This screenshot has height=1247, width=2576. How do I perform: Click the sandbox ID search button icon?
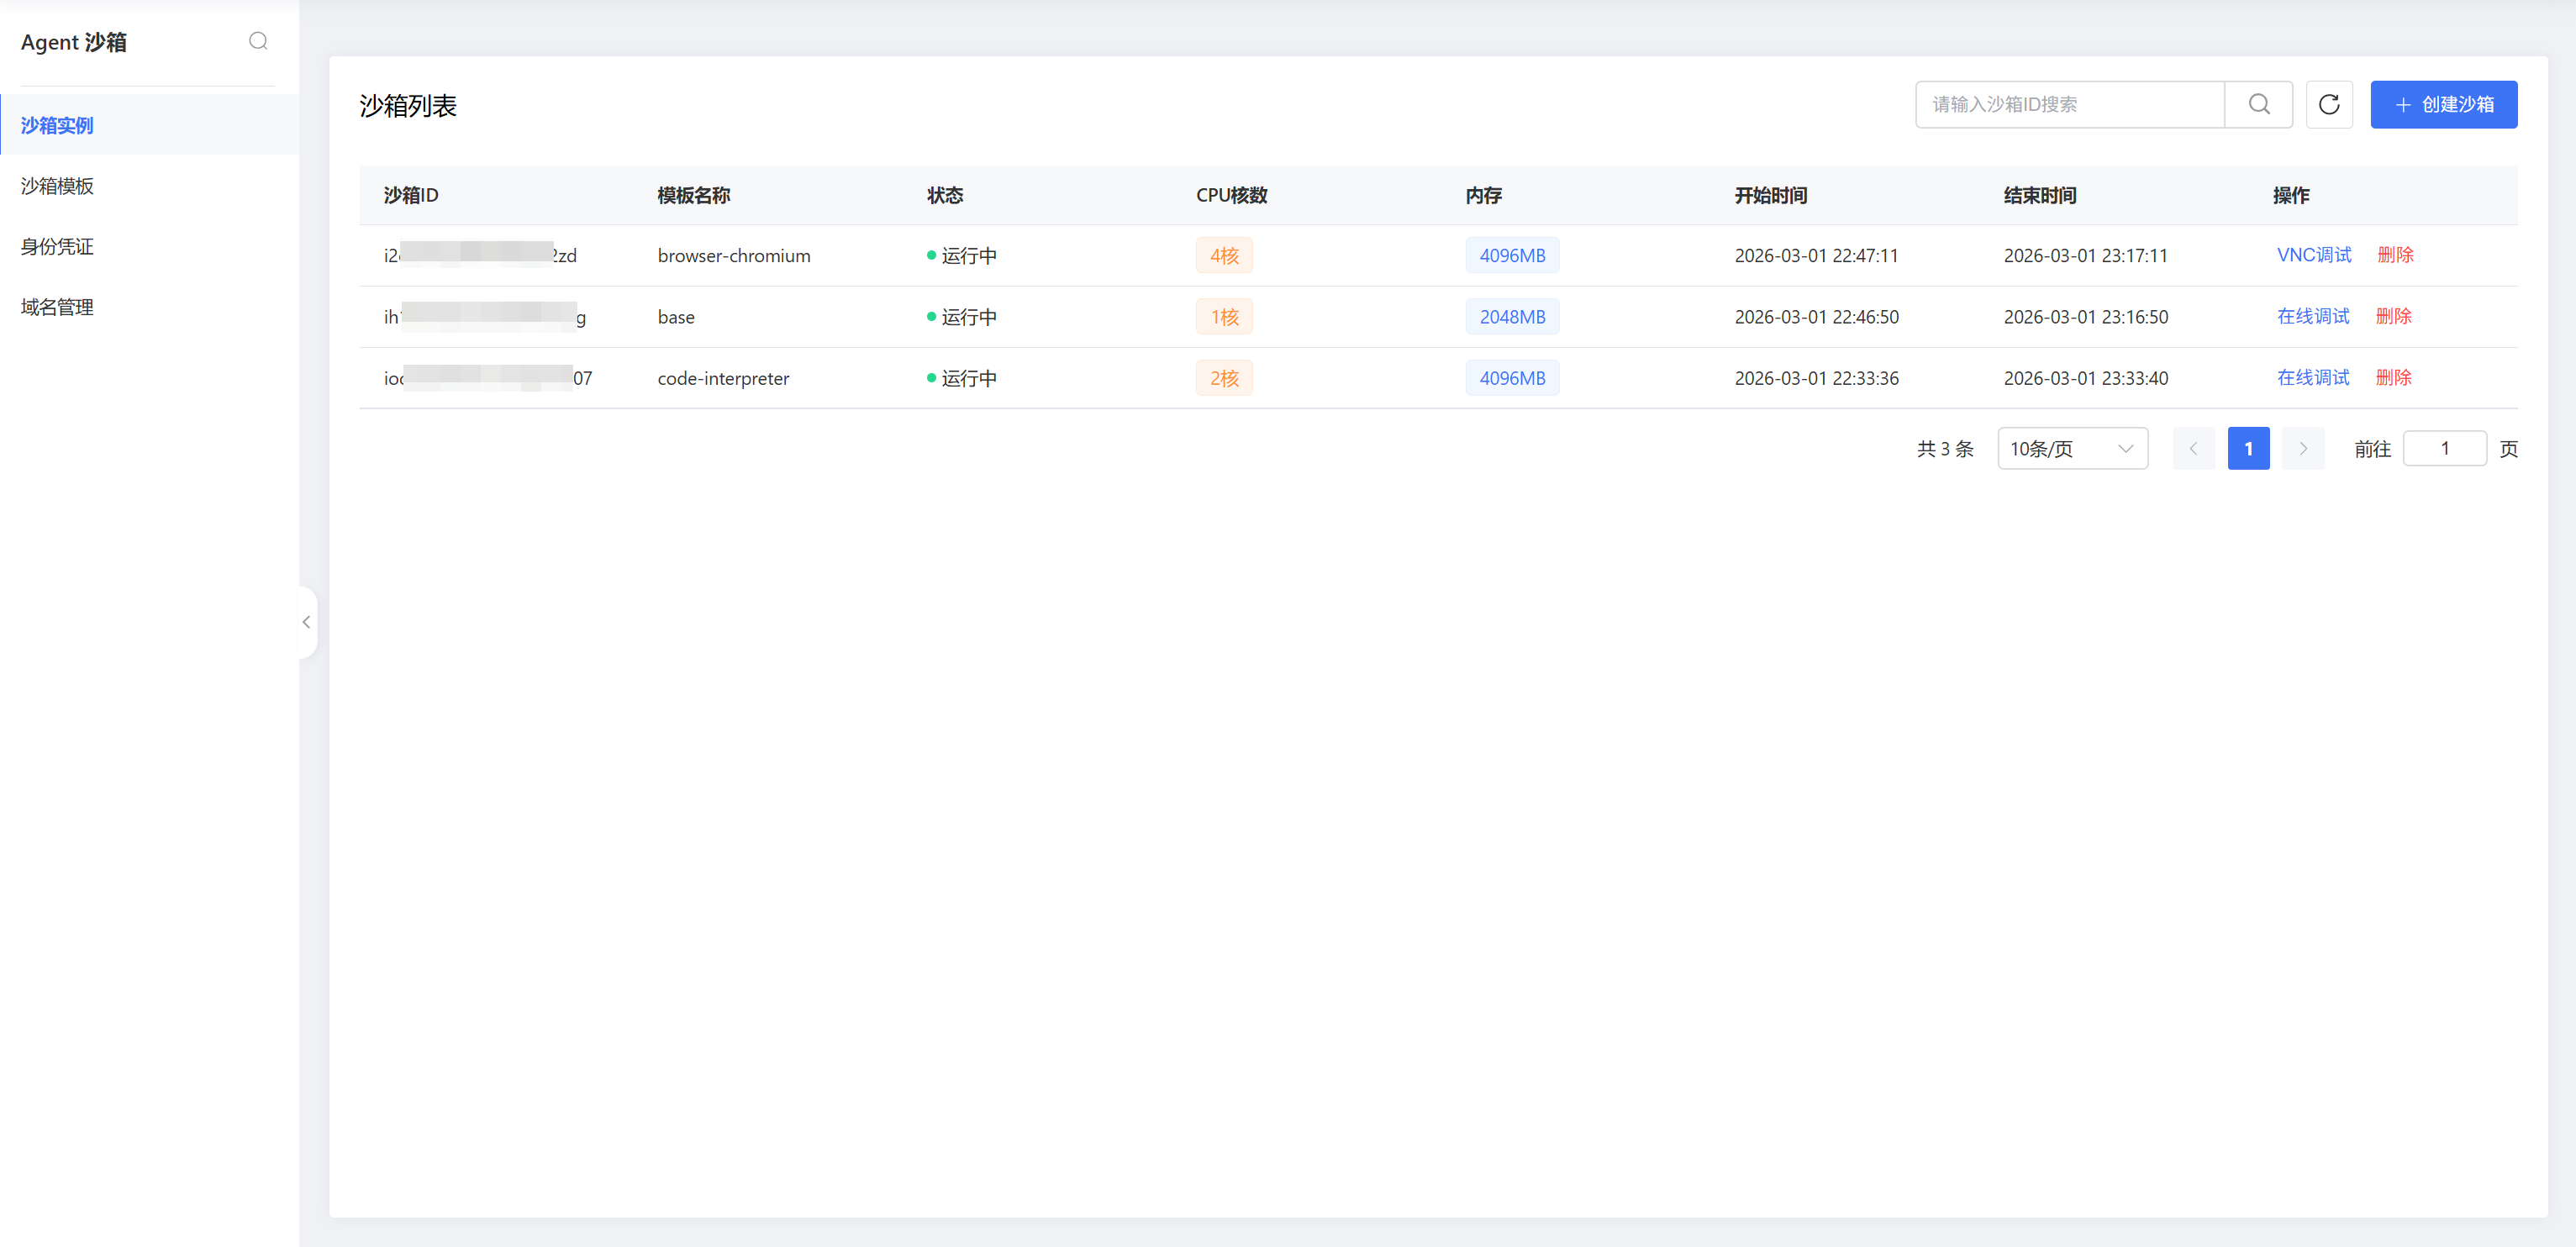tap(2258, 104)
